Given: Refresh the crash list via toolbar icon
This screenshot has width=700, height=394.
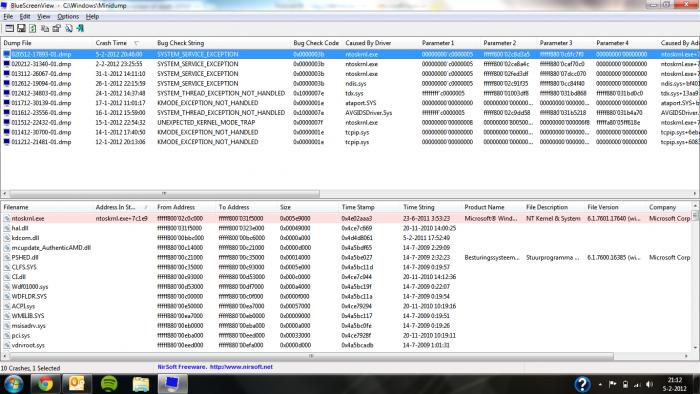Looking at the screenshot, I should coord(33,28).
